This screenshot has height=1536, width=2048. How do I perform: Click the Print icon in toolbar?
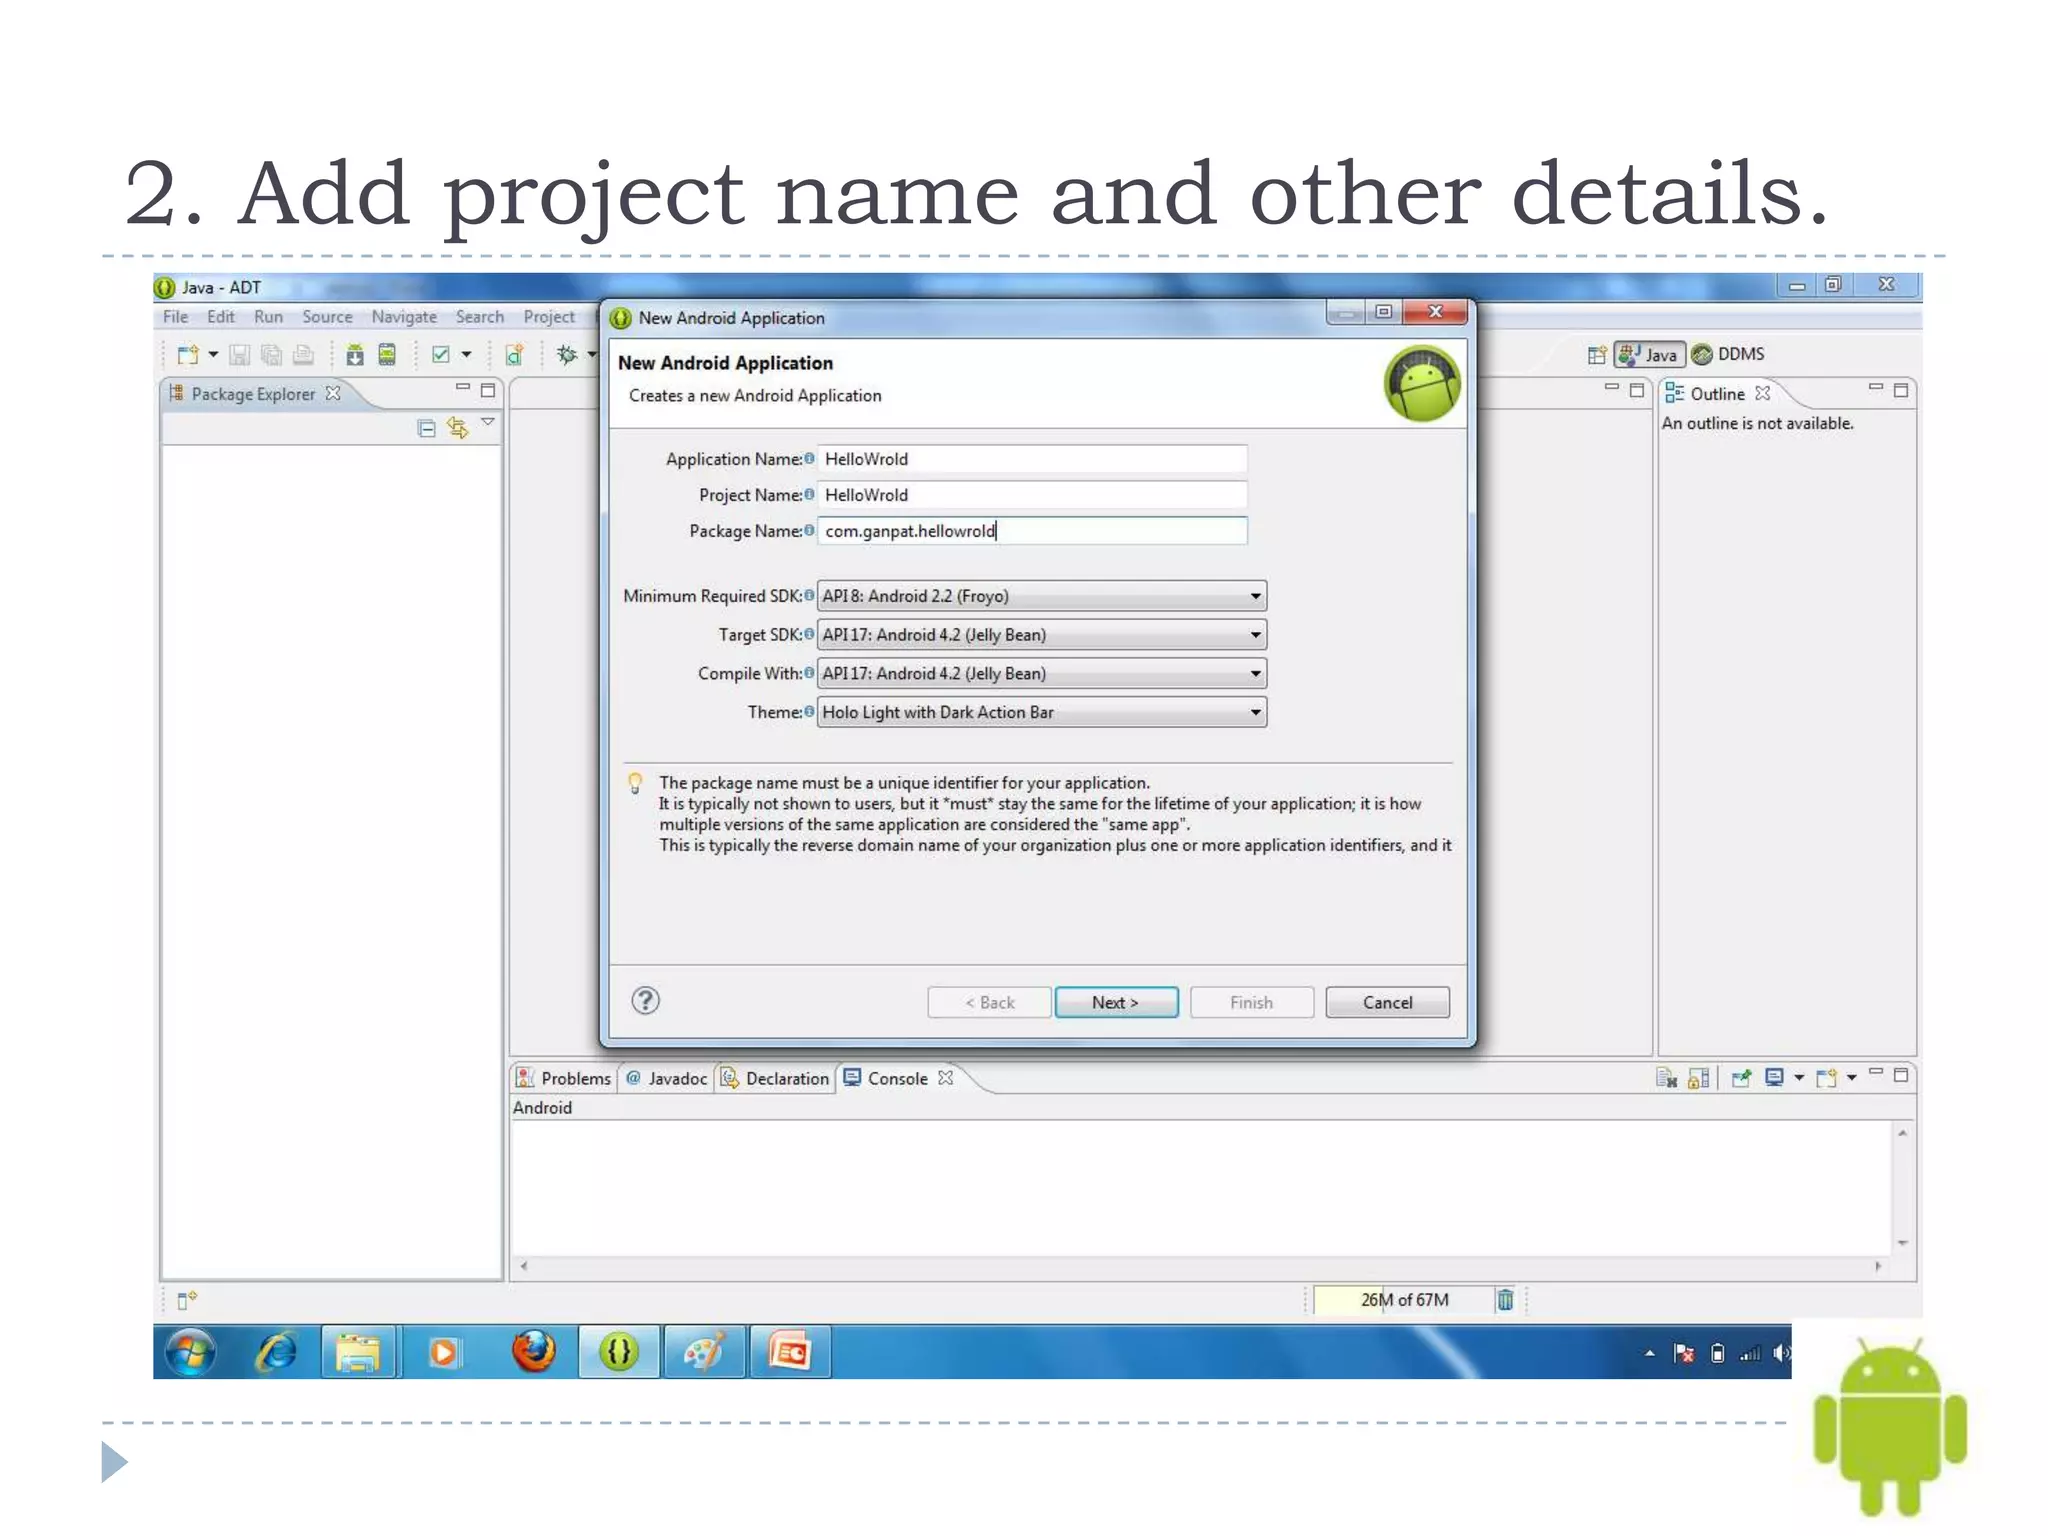303,355
